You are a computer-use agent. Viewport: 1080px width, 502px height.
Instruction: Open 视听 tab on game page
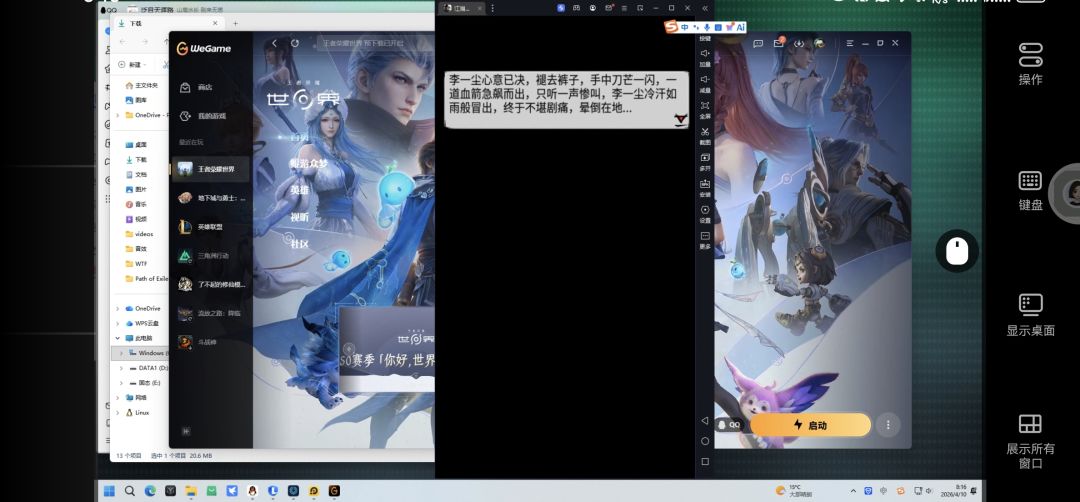coord(299,217)
